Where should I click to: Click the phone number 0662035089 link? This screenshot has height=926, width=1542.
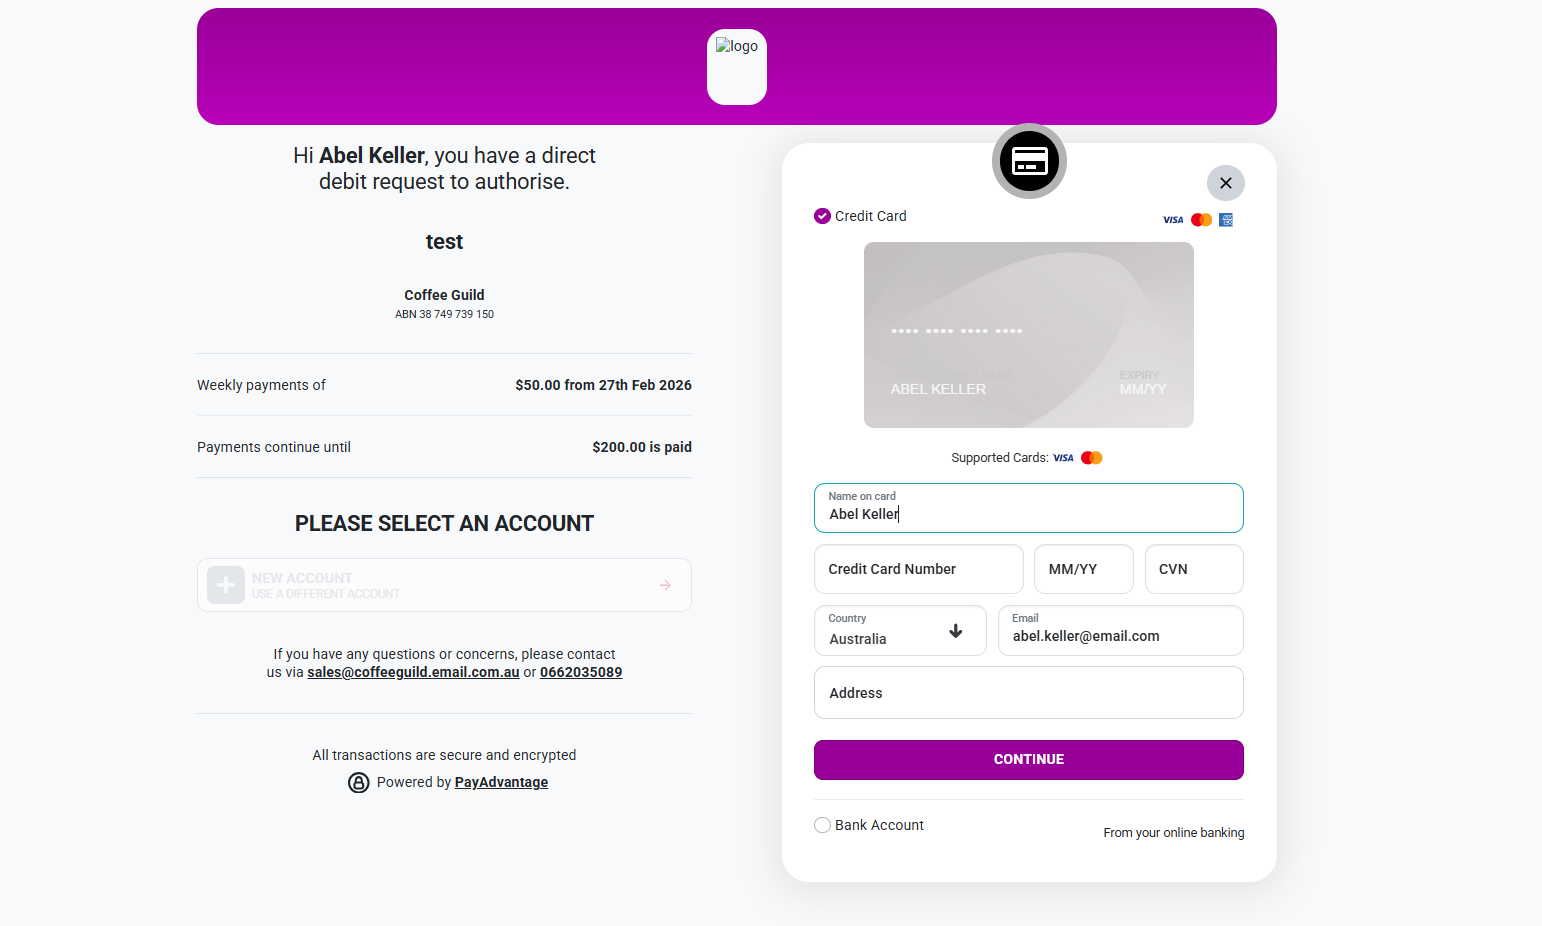(581, 672)
